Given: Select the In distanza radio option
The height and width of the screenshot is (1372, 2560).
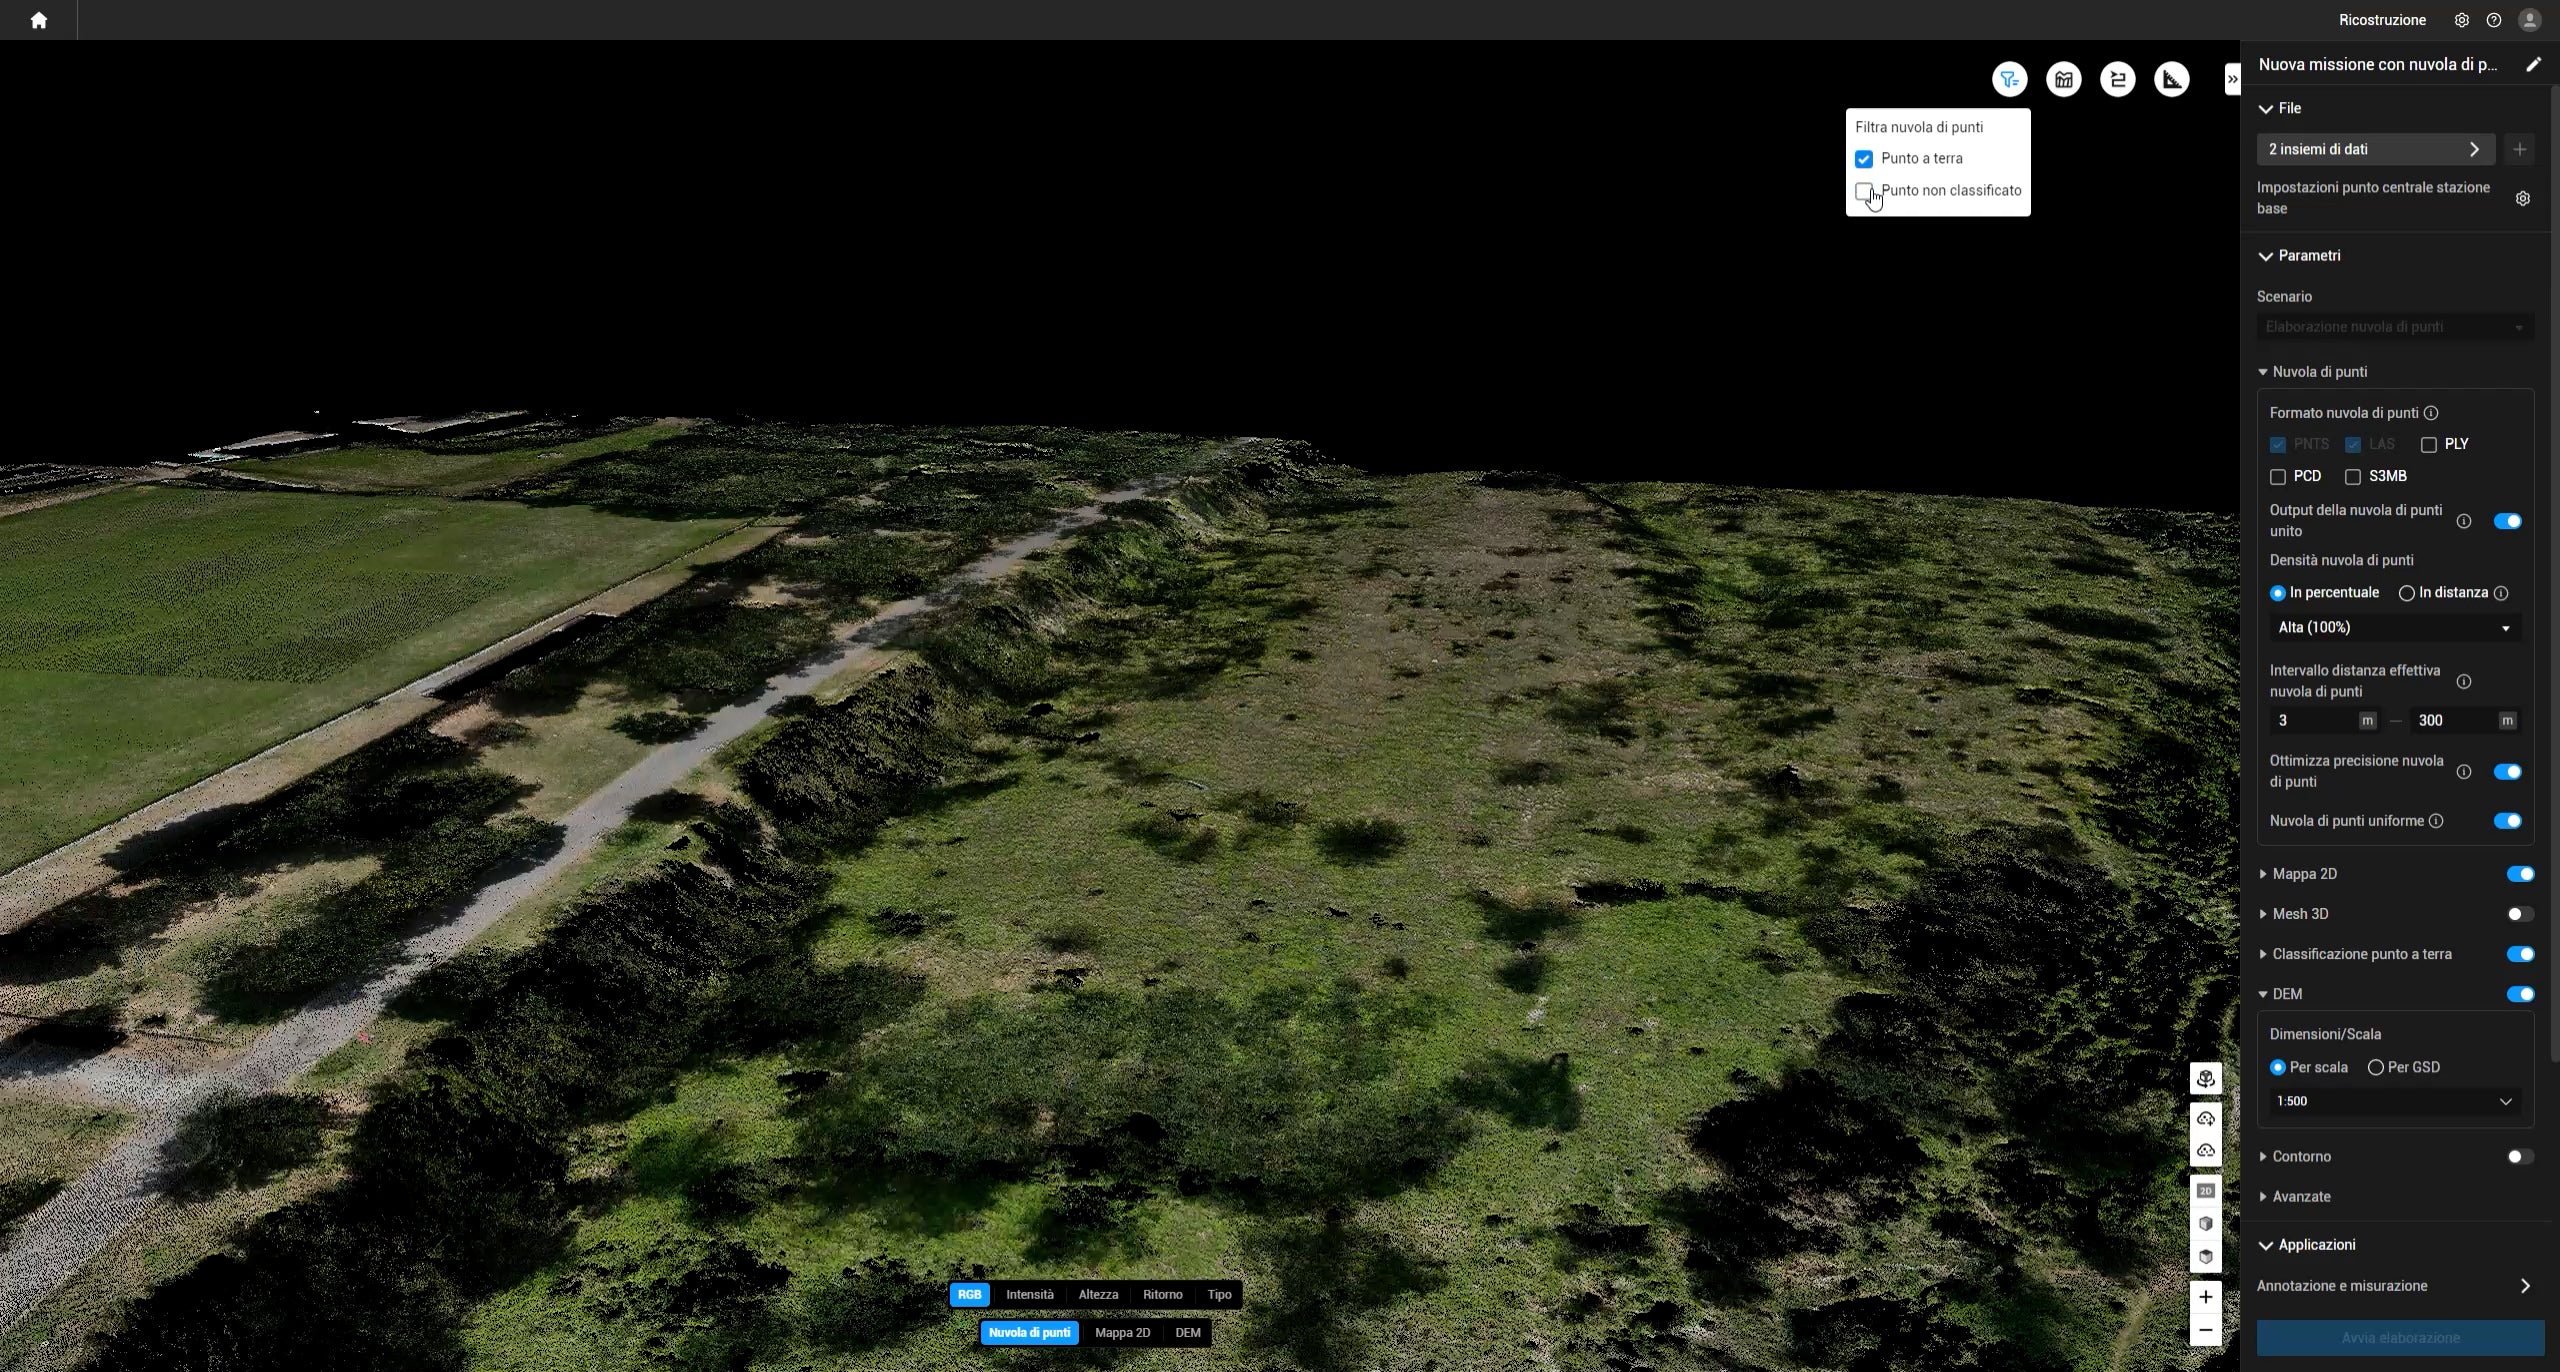Looking at the screenshot, I should click(2407, 593).
